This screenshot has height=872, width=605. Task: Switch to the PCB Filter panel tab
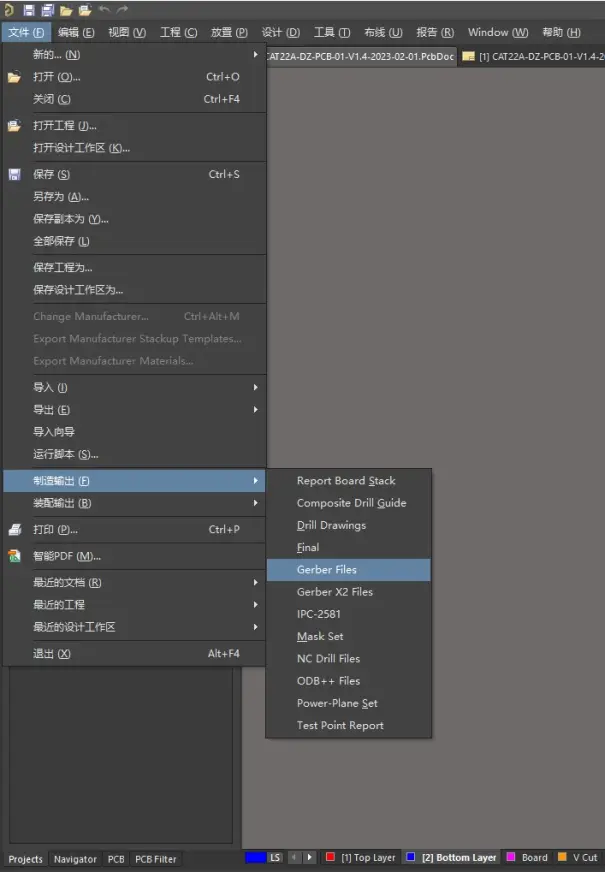coord(156,859)
